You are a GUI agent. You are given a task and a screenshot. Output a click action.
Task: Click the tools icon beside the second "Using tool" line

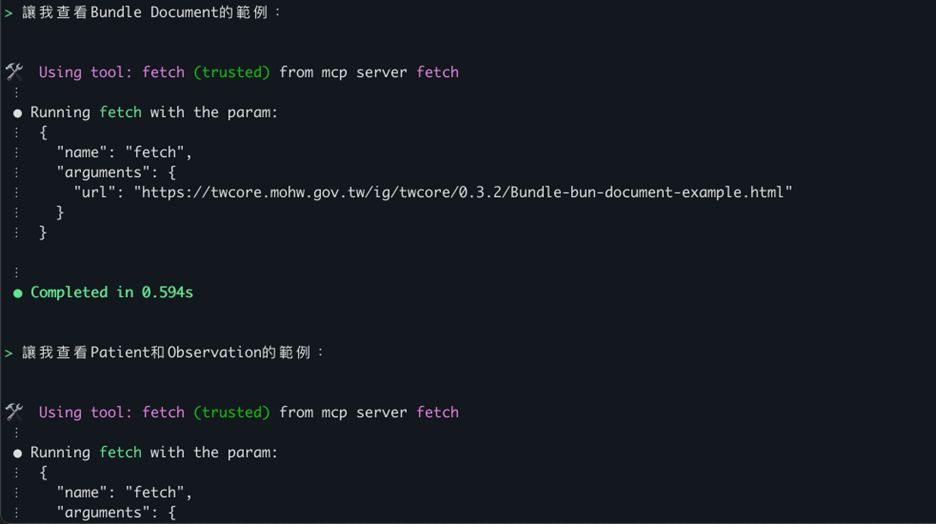click(14, 412)
